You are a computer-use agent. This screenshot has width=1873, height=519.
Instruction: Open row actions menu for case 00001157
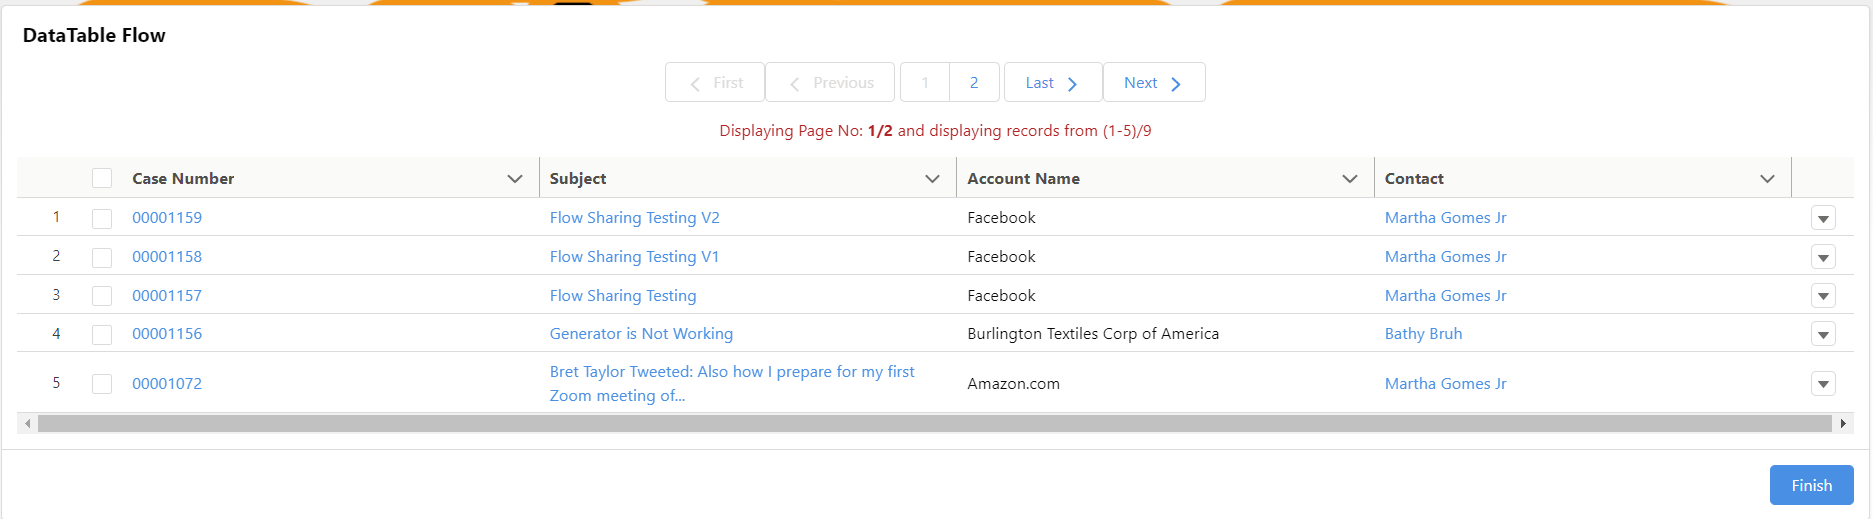point(1823,296)
